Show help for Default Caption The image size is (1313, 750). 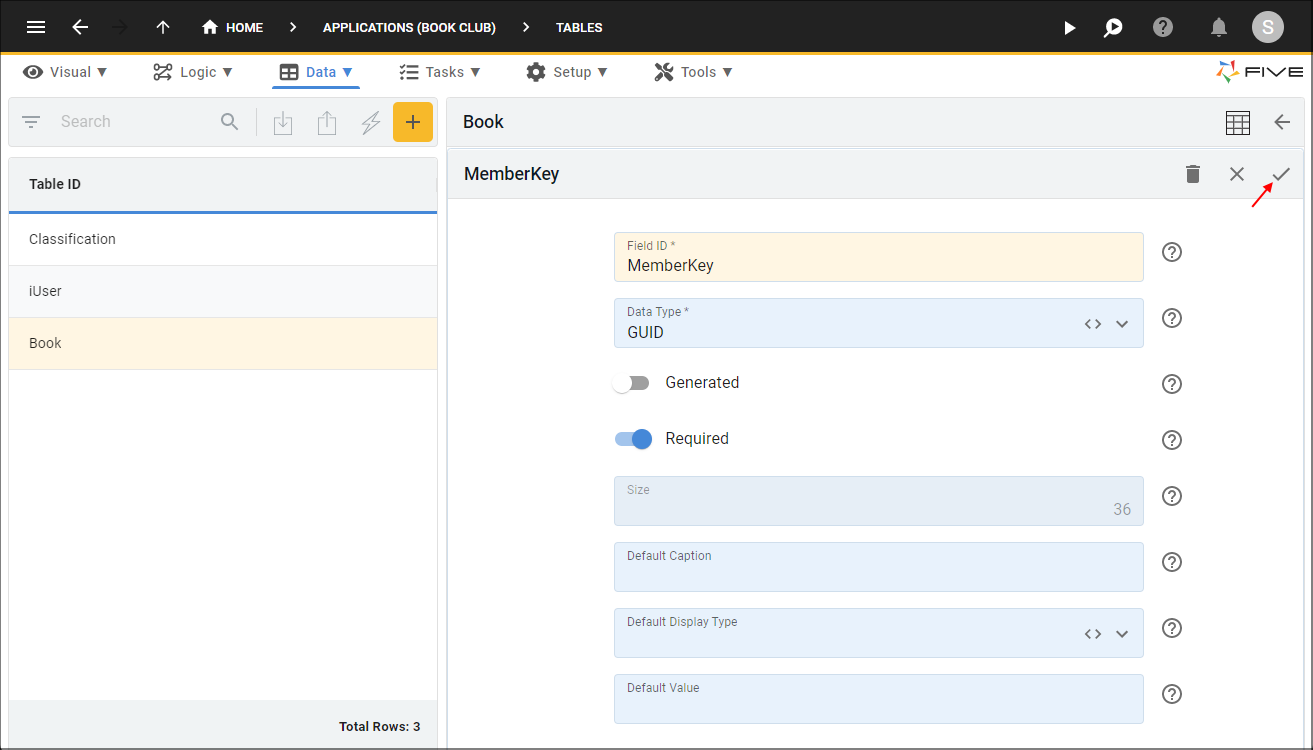tap(1172, 562)
